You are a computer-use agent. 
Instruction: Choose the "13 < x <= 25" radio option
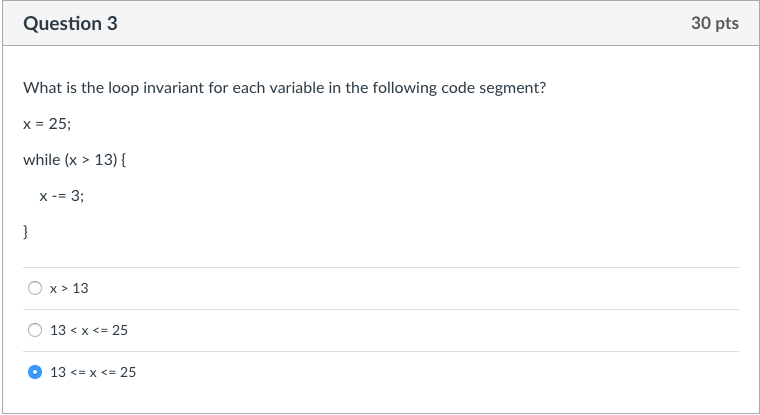tap(35, 331)
